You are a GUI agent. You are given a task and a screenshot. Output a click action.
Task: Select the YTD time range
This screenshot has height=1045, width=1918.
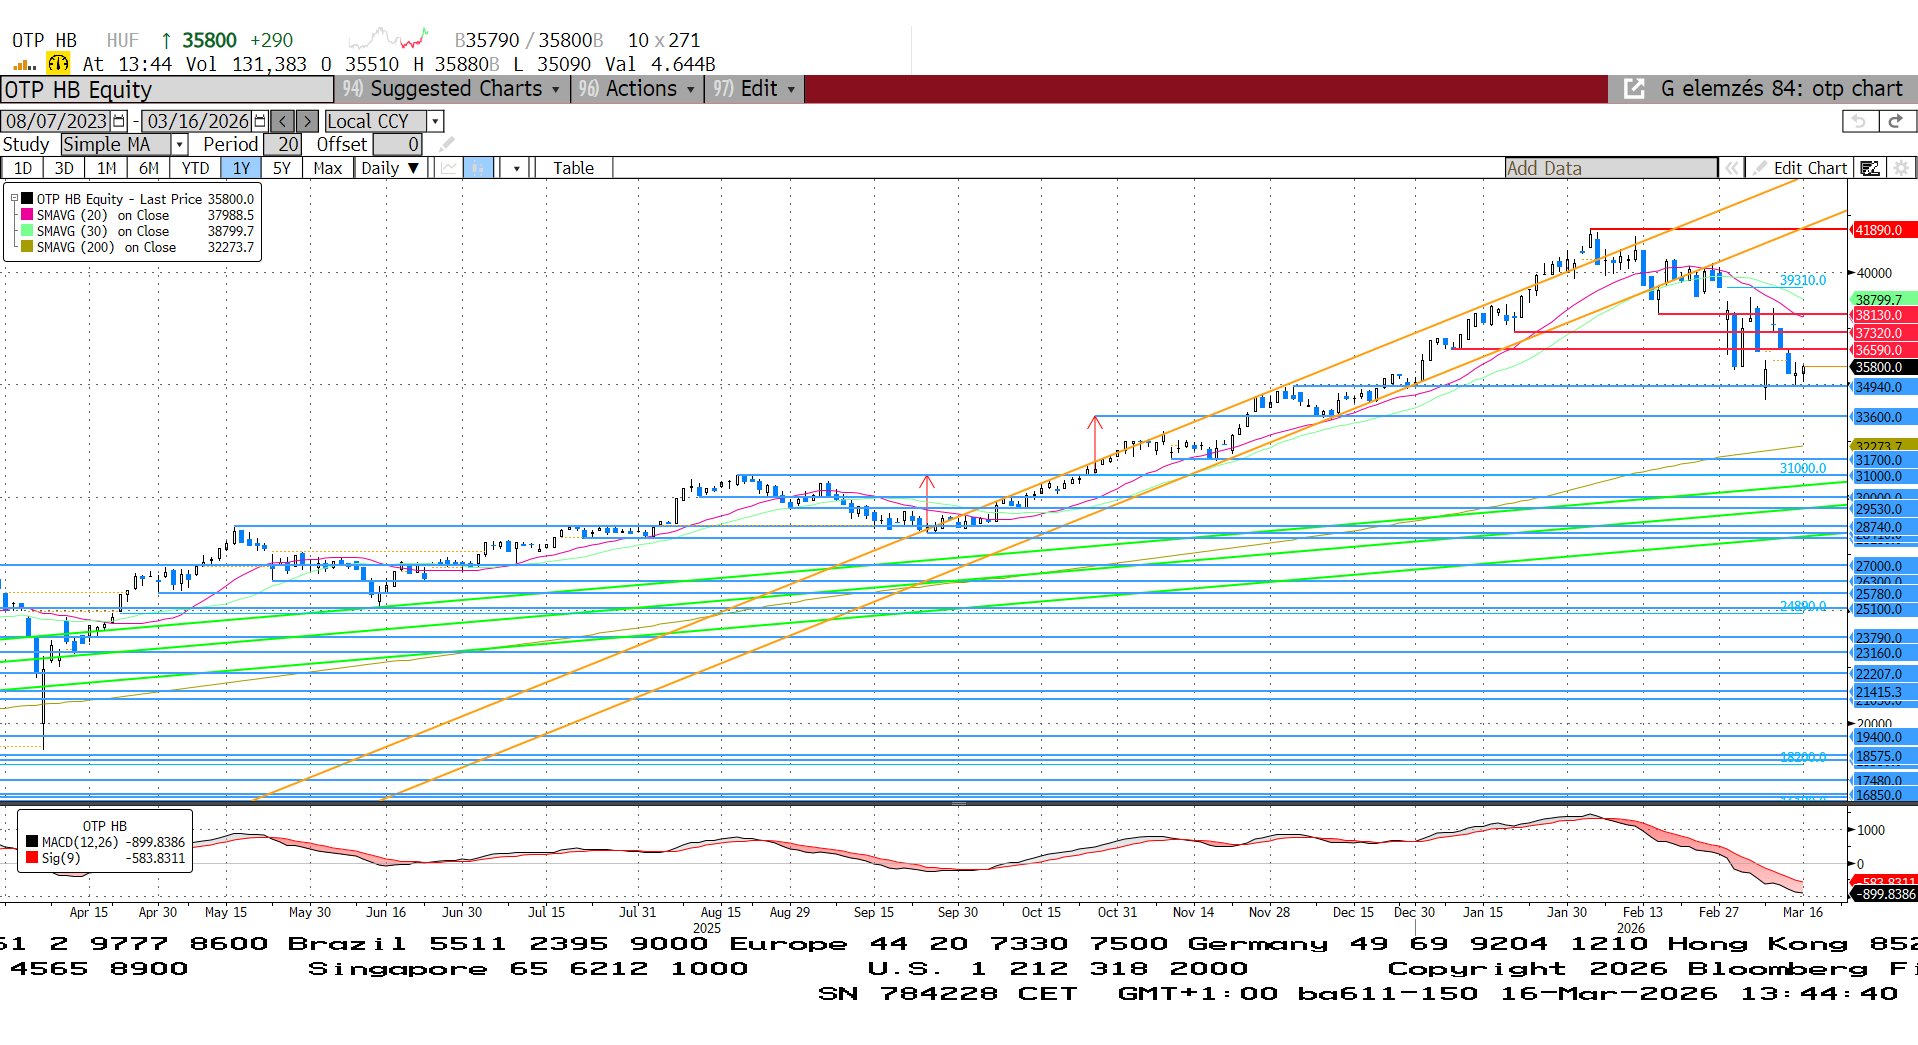click(x=196, y=168)
